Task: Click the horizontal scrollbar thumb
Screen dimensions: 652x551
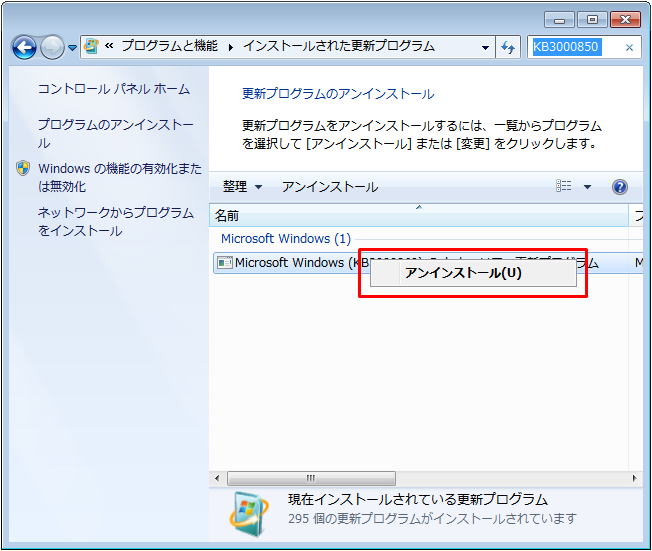Action: click(x=311, y=478)
